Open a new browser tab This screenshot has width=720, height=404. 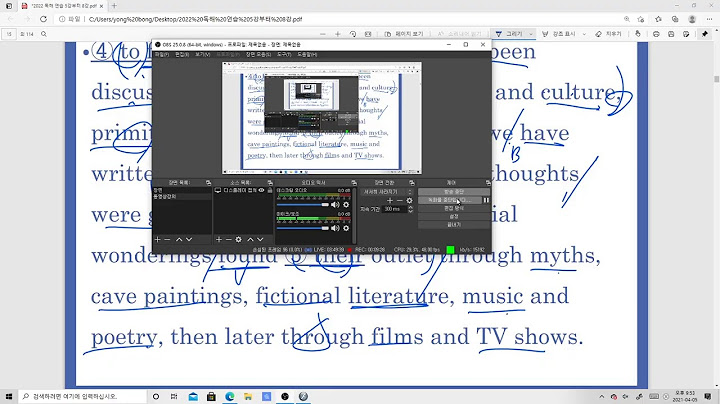(114, 6)
